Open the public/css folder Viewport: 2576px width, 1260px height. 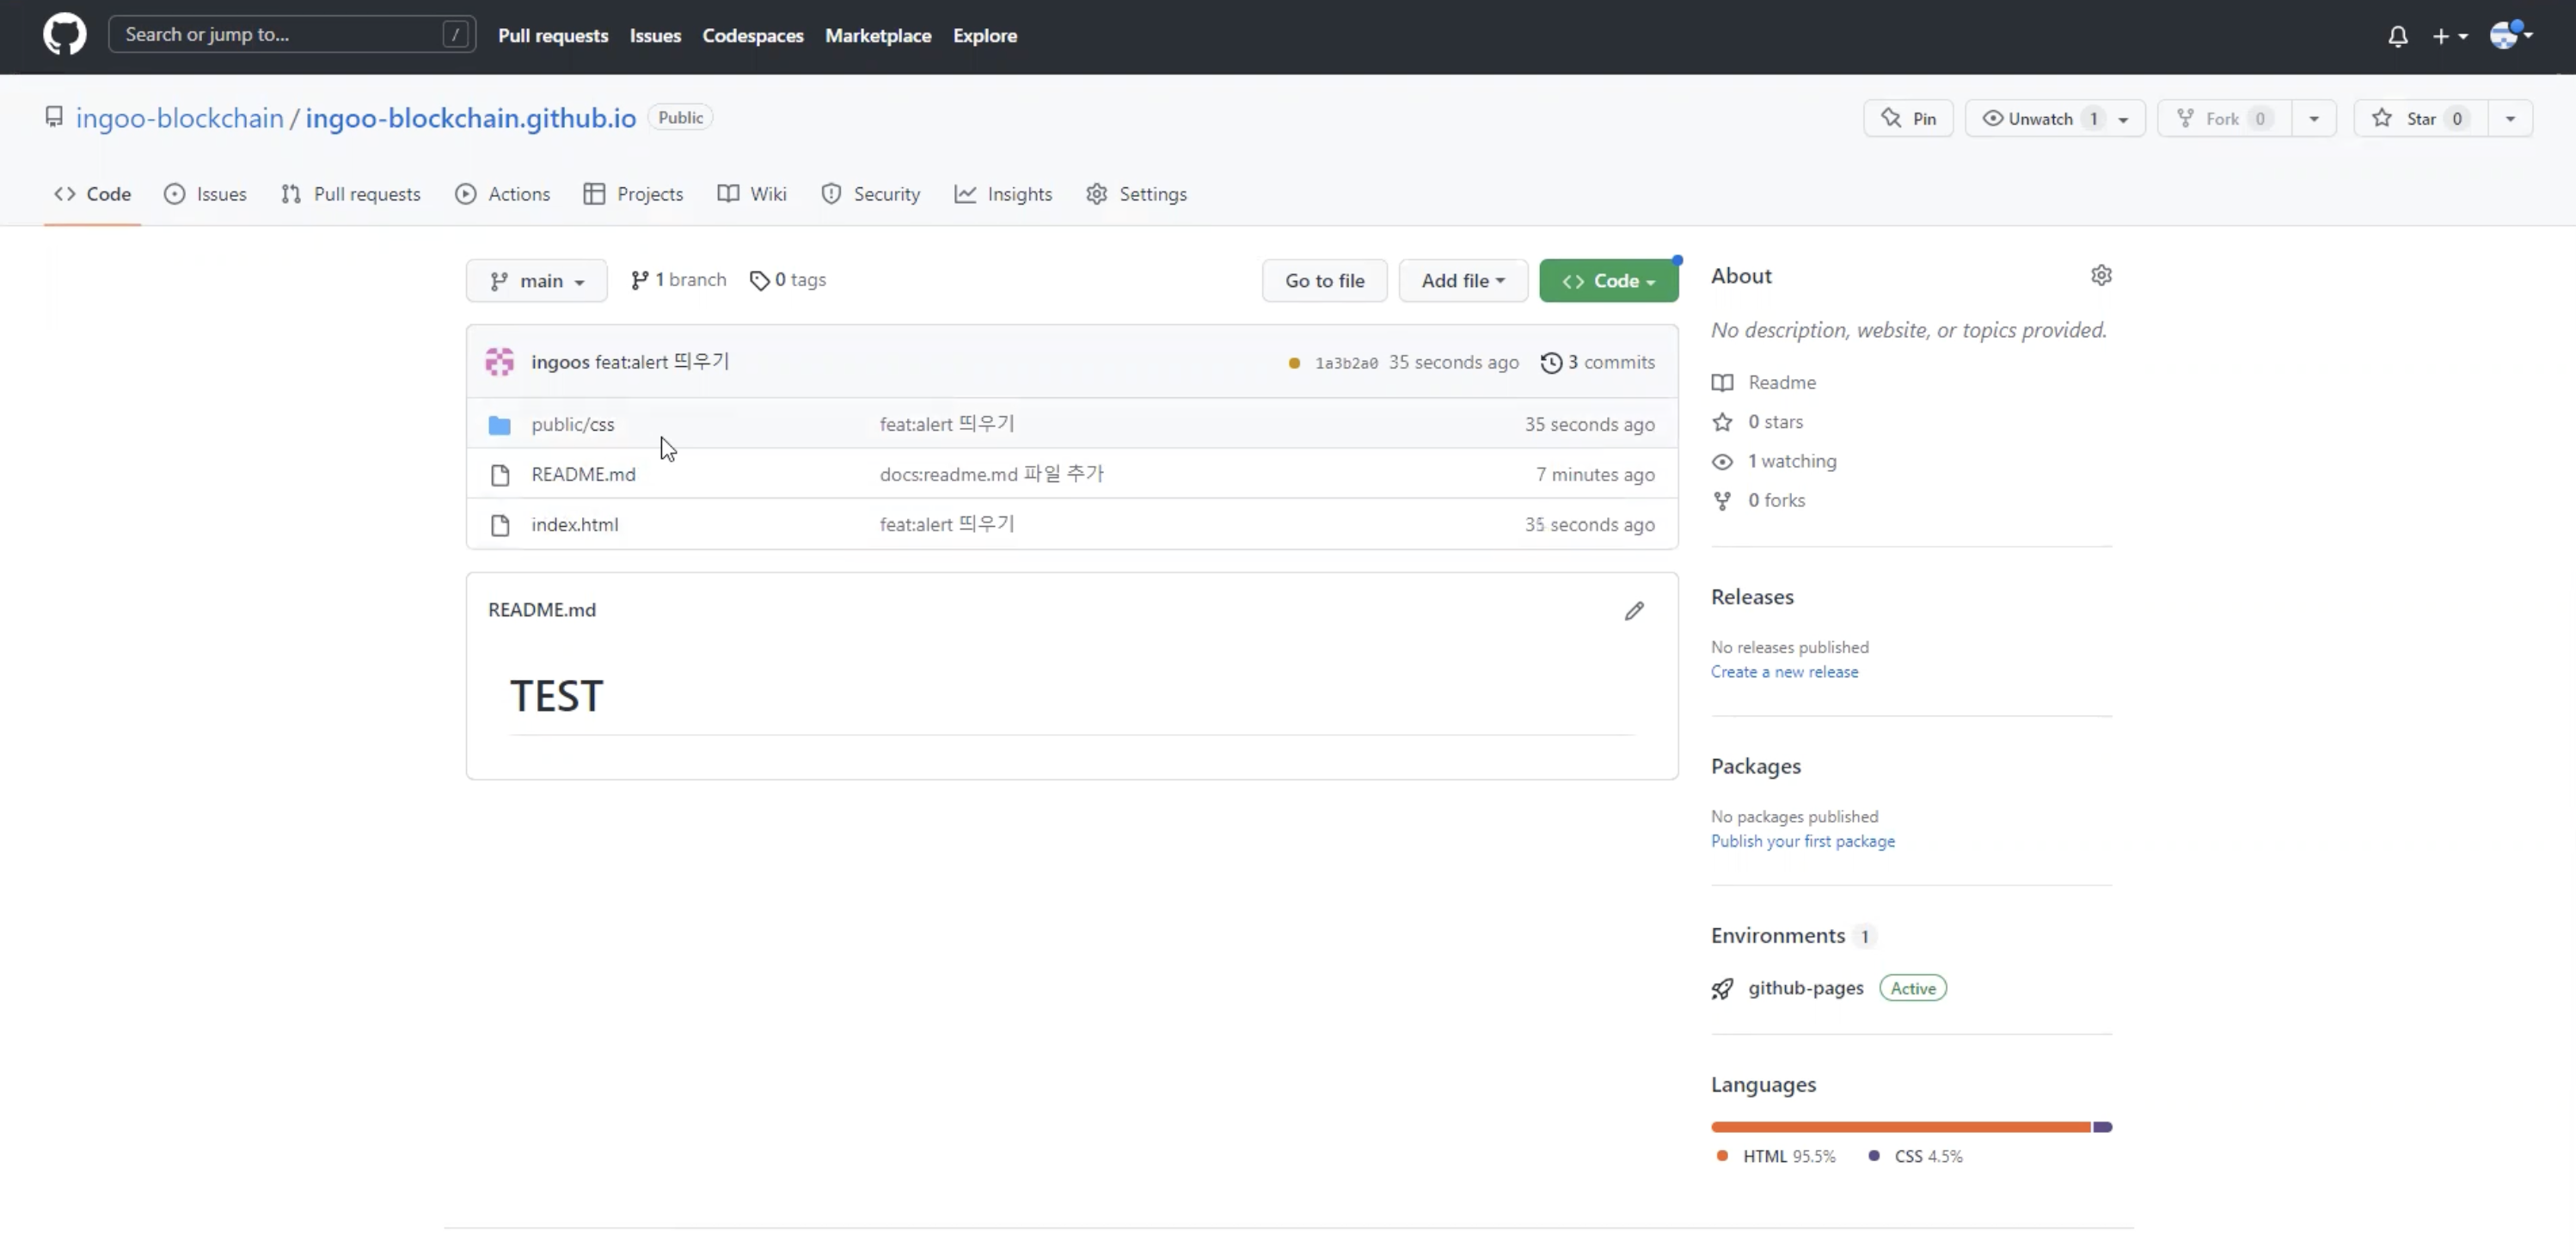[572, 425]
